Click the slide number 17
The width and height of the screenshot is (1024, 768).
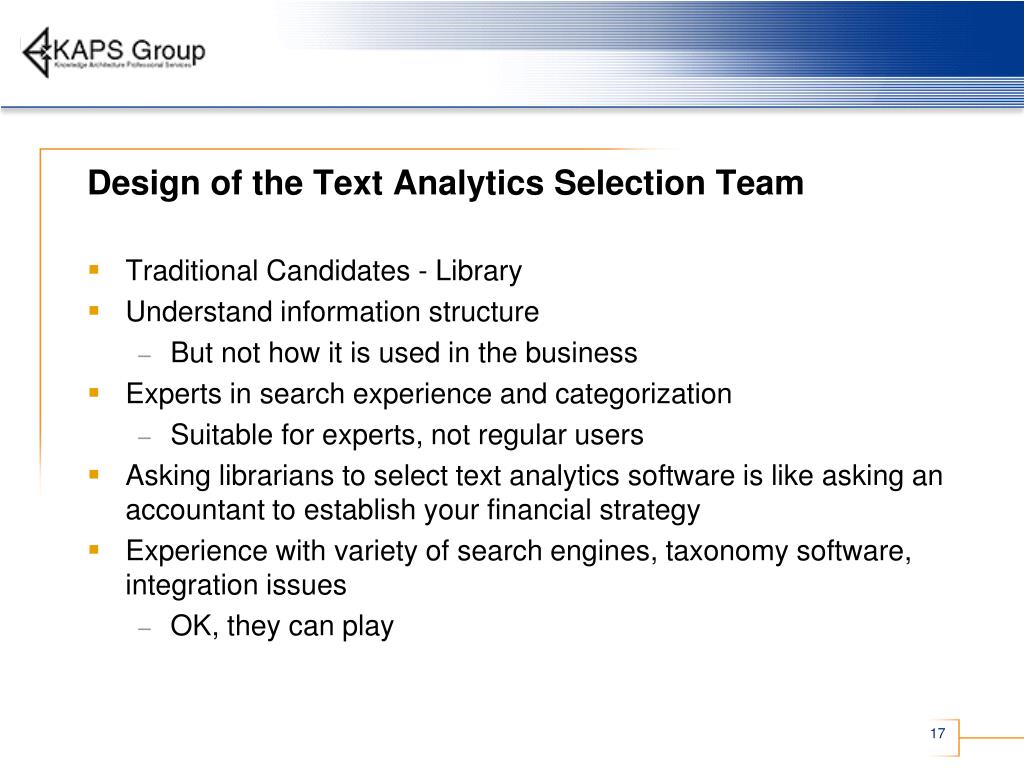[x=938, y=733]
